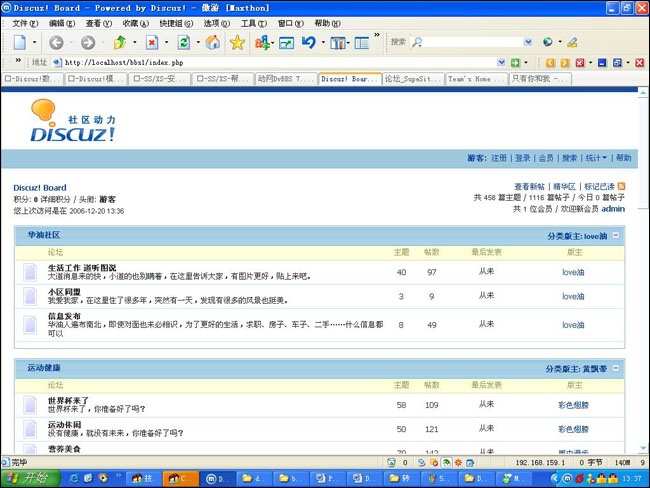The height and width of the screenshot is (488, 650).
Task: Open the 查看(V) menu
Action: (x=99, y=24)
